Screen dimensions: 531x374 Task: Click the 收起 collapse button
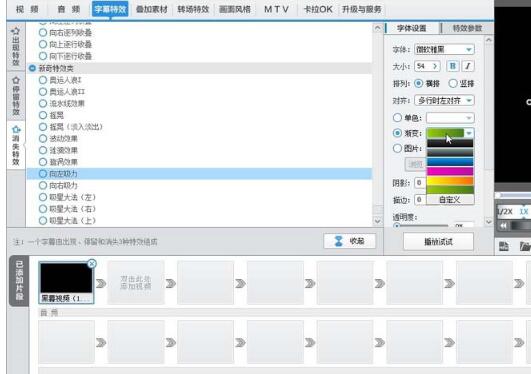(349, 241)
